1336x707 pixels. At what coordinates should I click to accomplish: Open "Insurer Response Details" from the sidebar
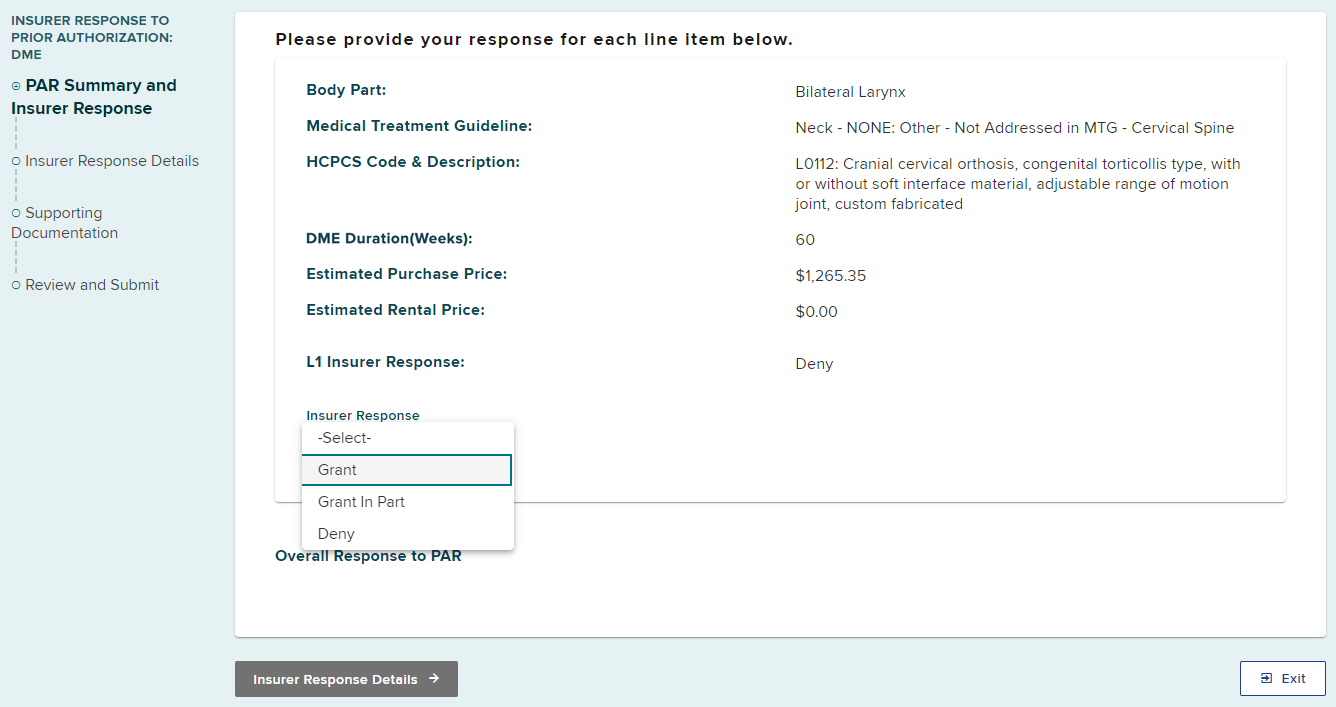click(x=112, y=160)
